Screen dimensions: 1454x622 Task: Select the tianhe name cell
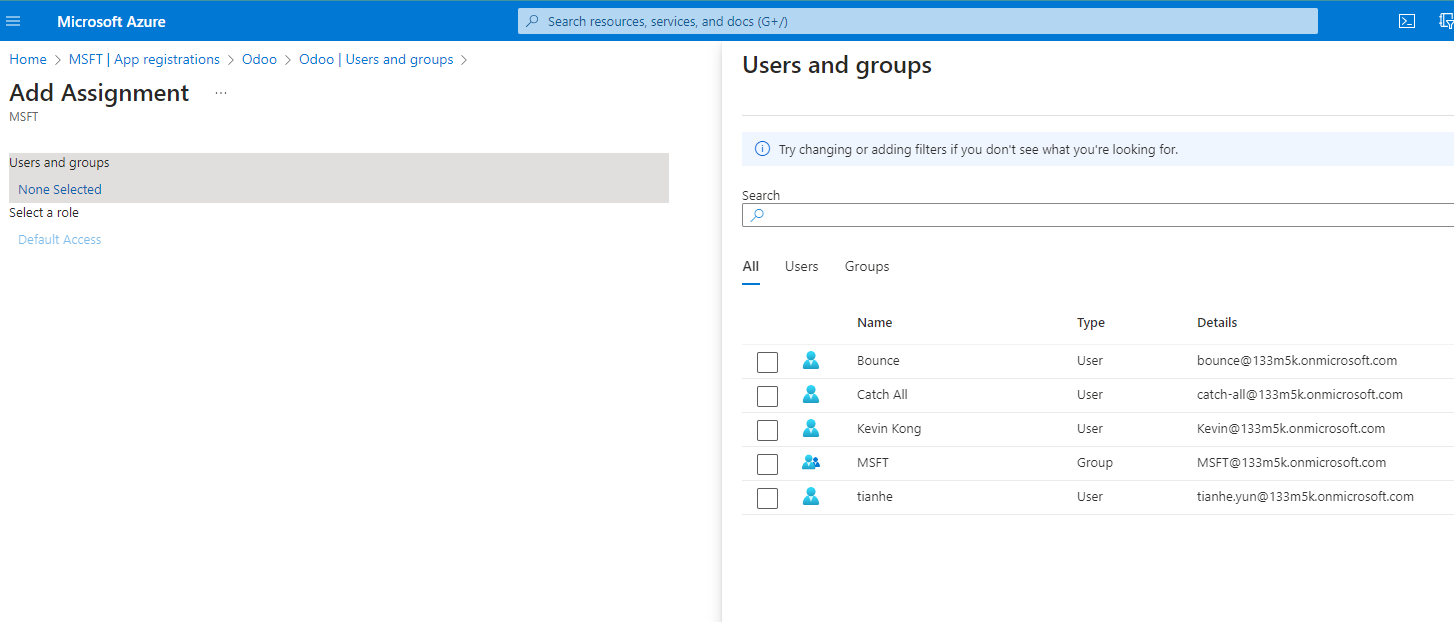(x=875, y=496)
